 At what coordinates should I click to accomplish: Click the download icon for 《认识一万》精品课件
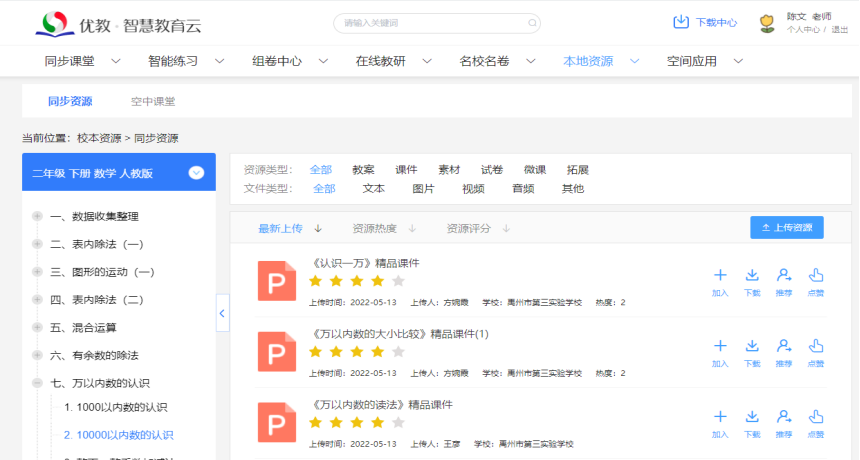[x=751, y=275]
